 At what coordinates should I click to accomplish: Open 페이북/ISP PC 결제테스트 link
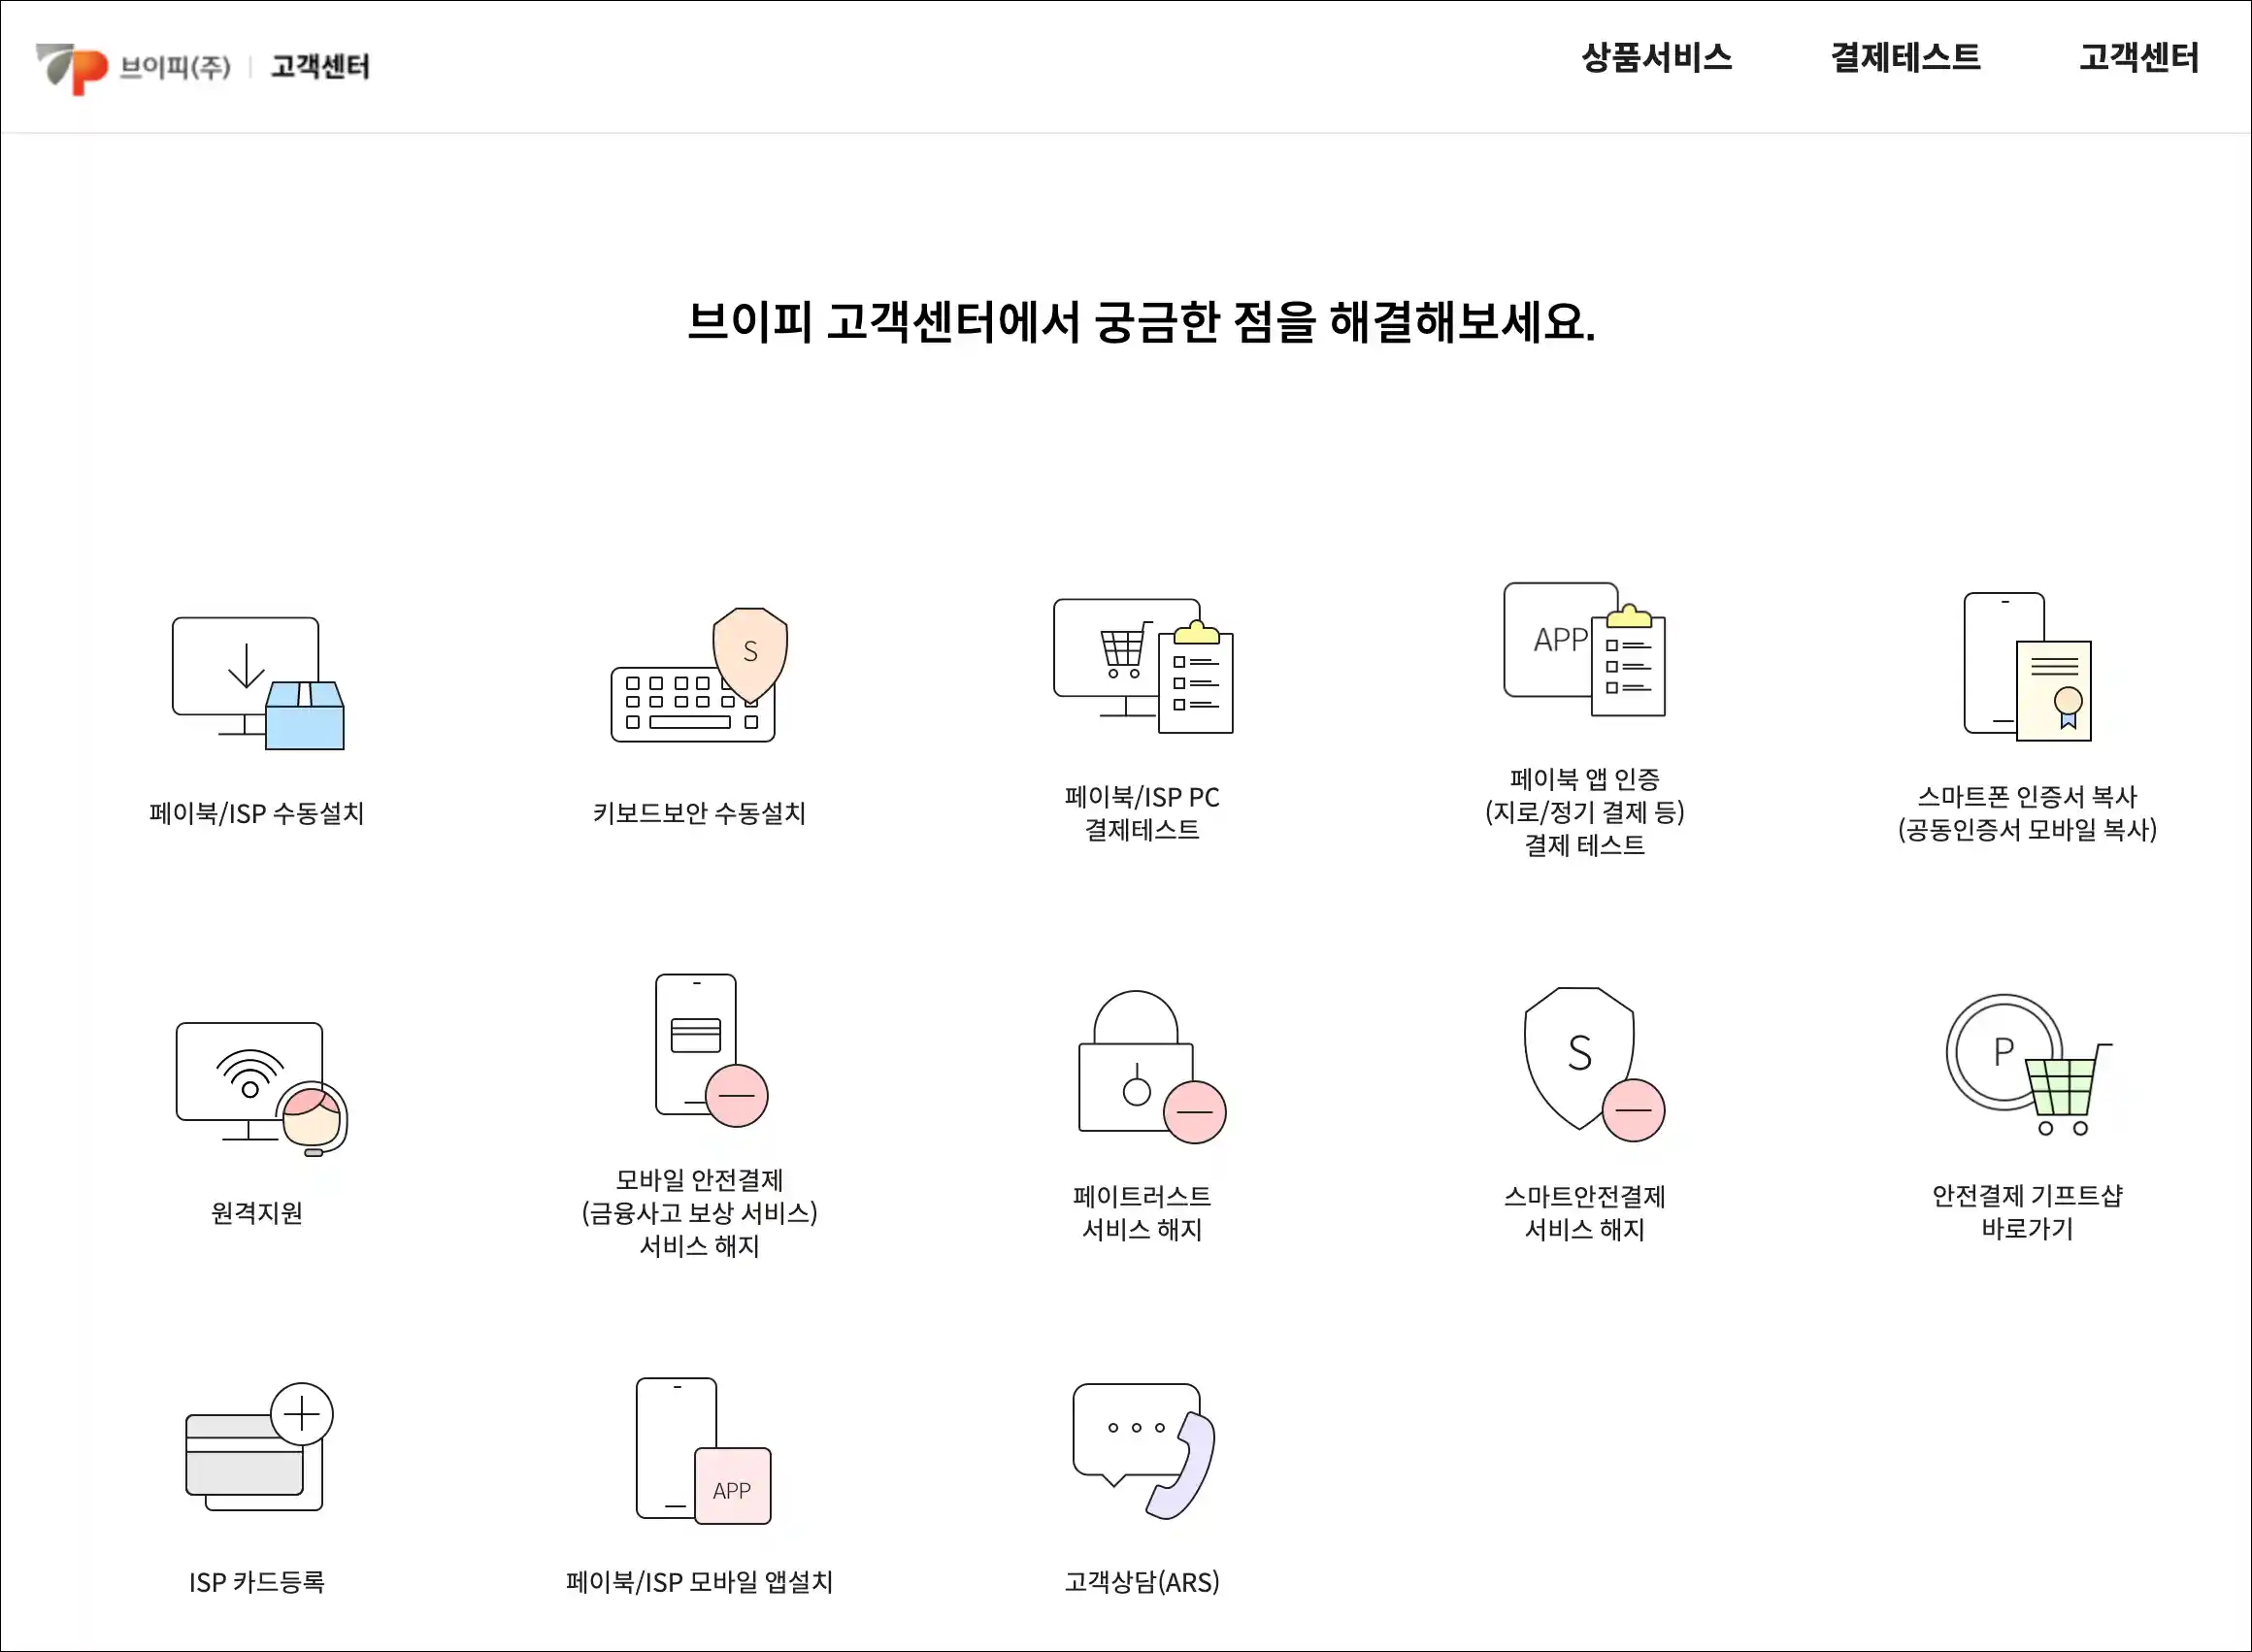[x=1142, y=813]
